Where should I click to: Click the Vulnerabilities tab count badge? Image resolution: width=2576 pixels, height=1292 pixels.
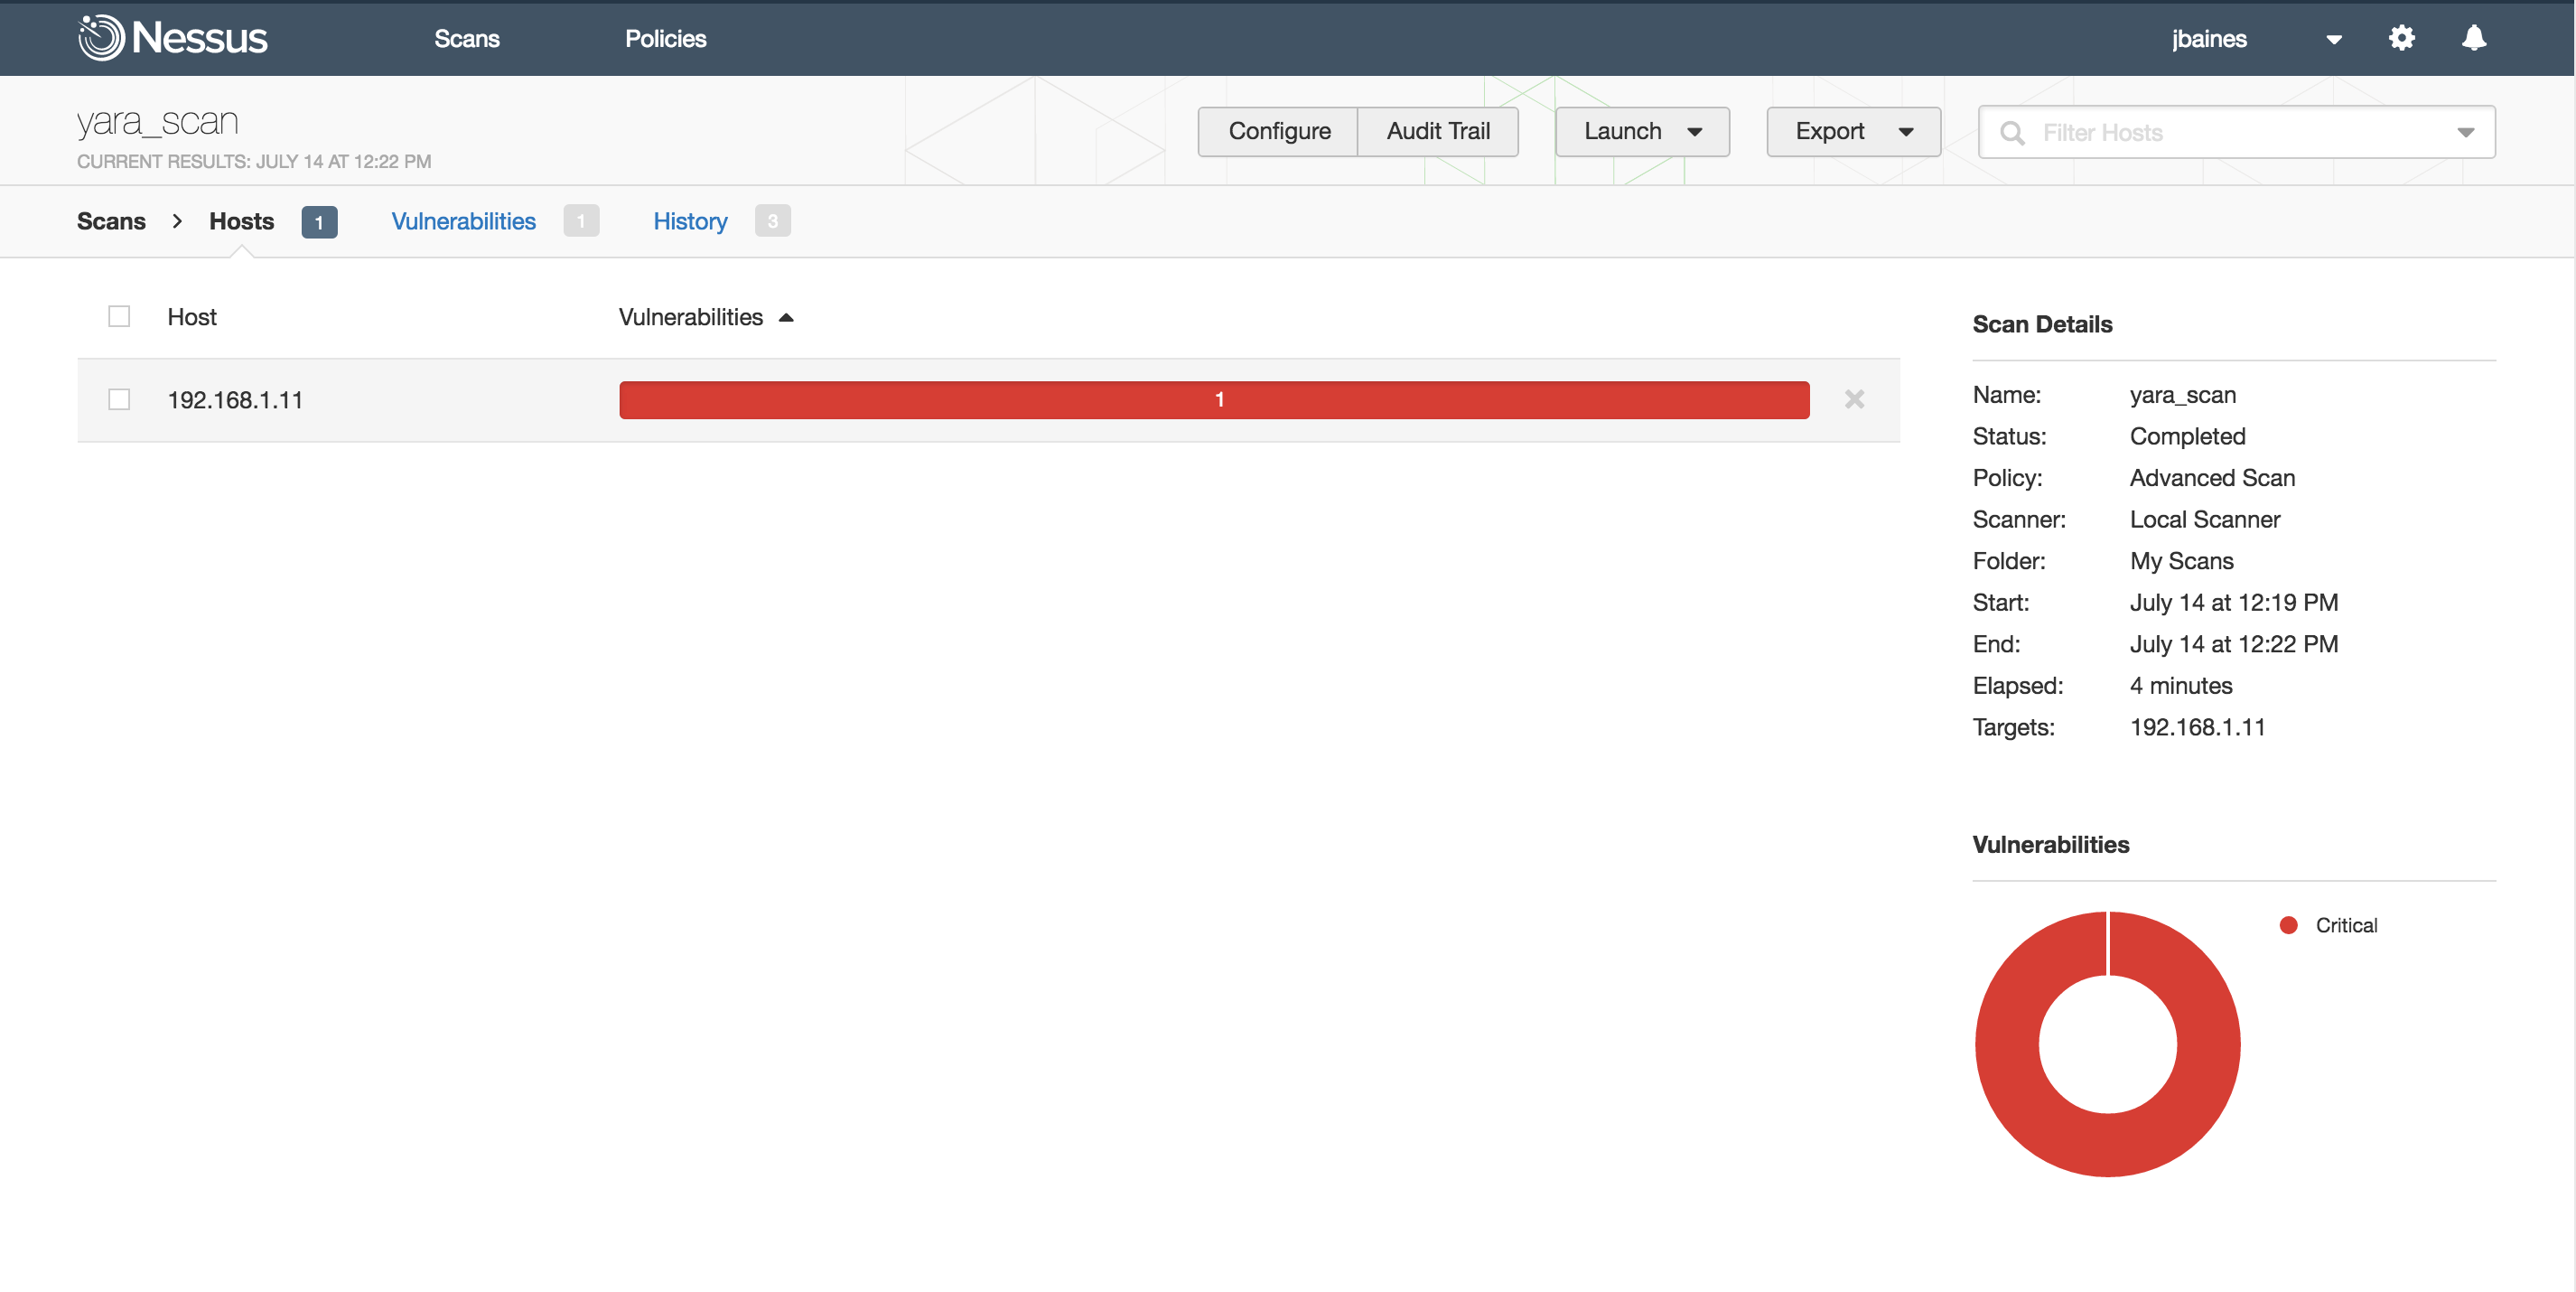coord(581,221)
